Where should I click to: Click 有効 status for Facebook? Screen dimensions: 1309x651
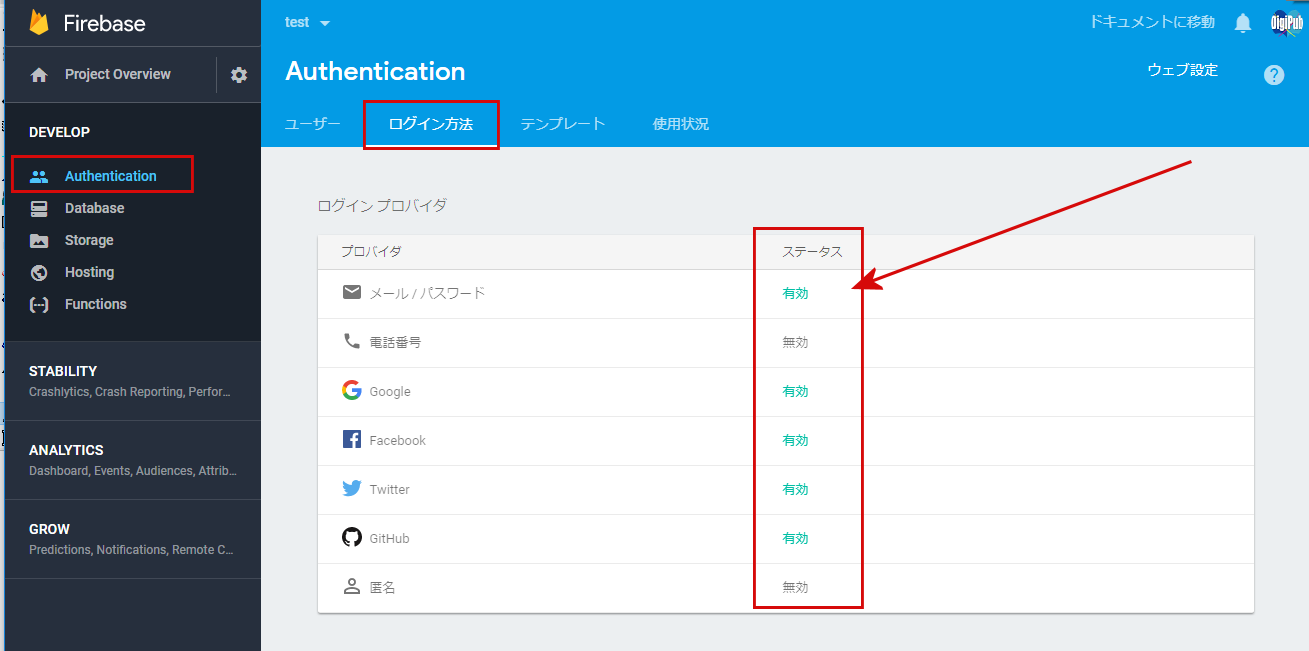pyautogui.click(x=795, y=440)
